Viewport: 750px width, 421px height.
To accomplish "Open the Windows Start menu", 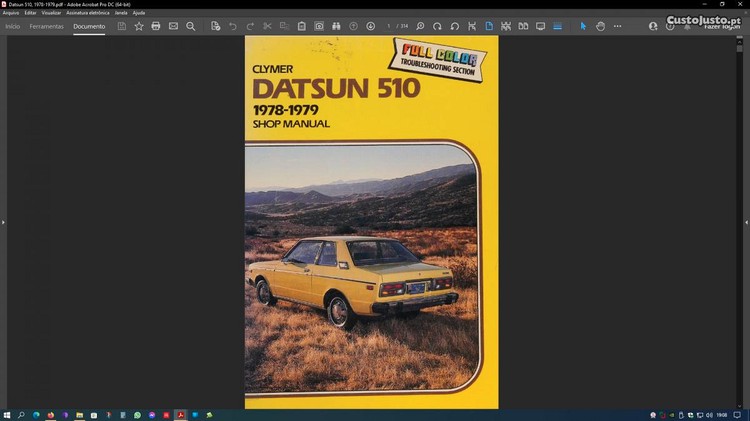I will (7, 414).
